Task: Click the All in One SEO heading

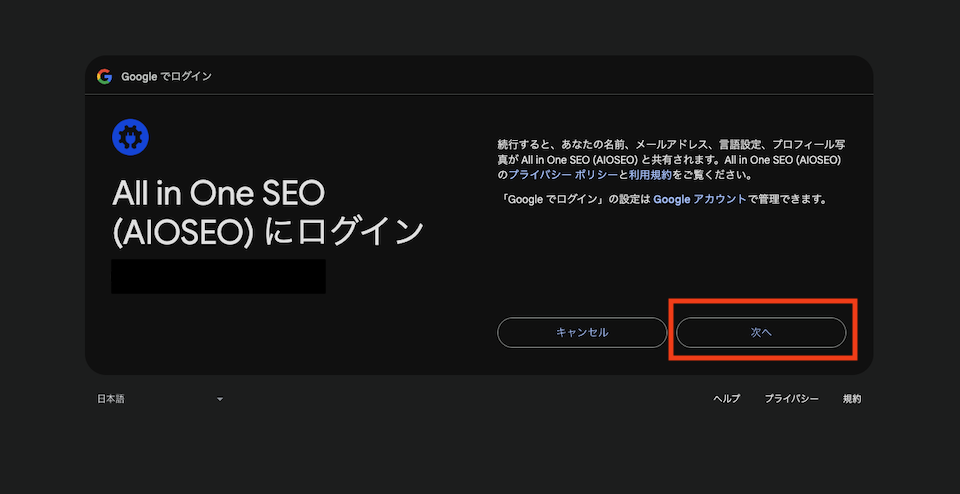Action: tap(268, 214)
